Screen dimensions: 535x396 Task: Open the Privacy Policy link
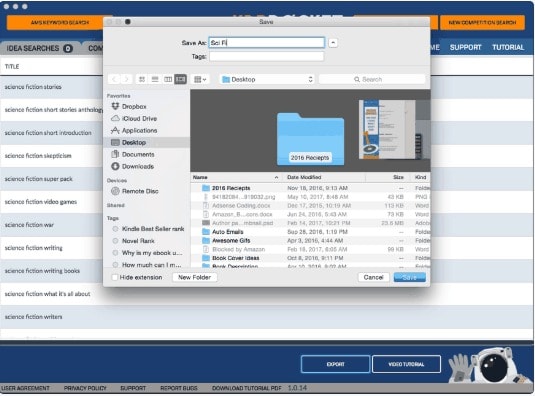click(85, 388)
